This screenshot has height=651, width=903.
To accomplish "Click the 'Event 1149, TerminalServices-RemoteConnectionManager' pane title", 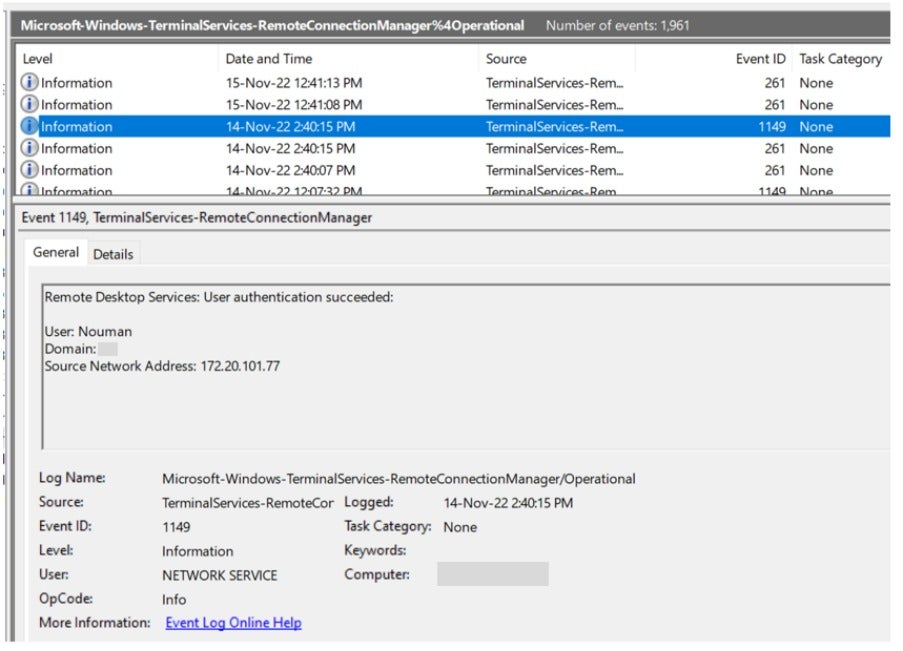I will pos(196,218).
